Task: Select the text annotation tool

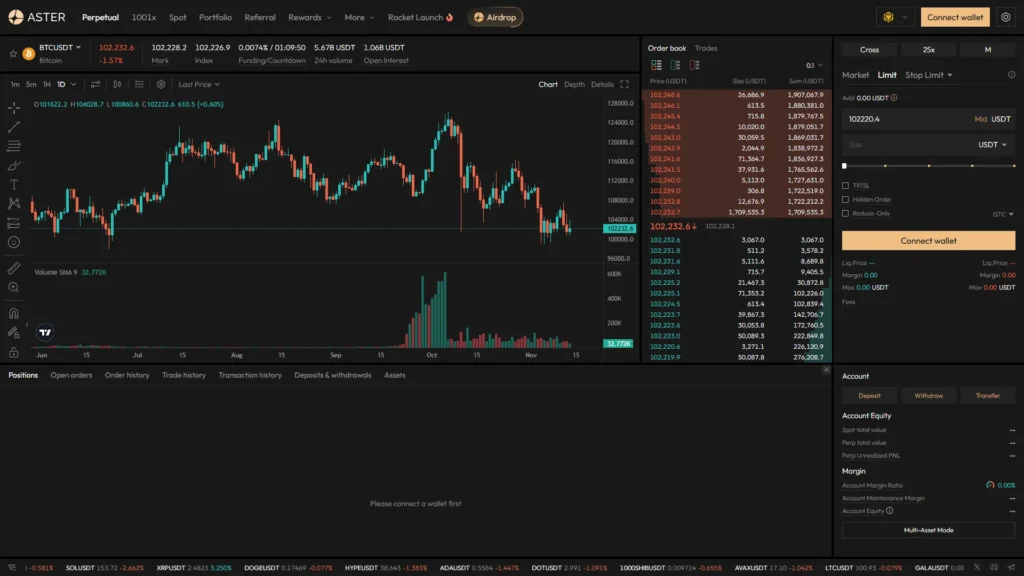Action: (x=14, y=184)
